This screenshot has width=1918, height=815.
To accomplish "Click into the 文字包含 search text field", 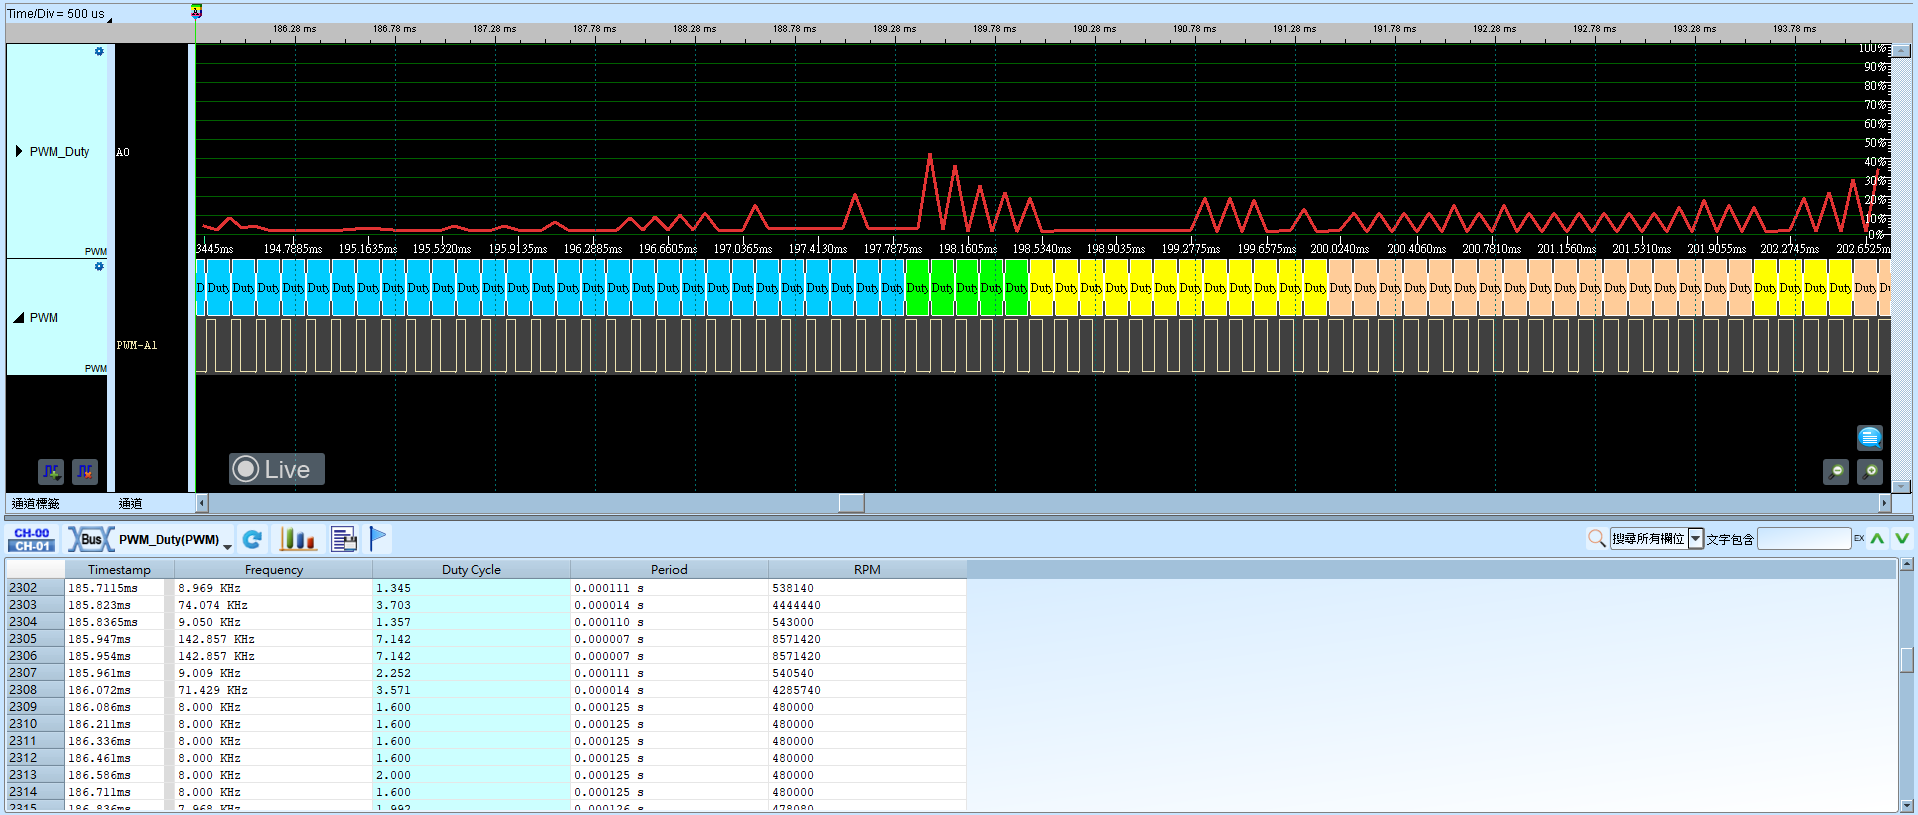I will point(1804,539).
